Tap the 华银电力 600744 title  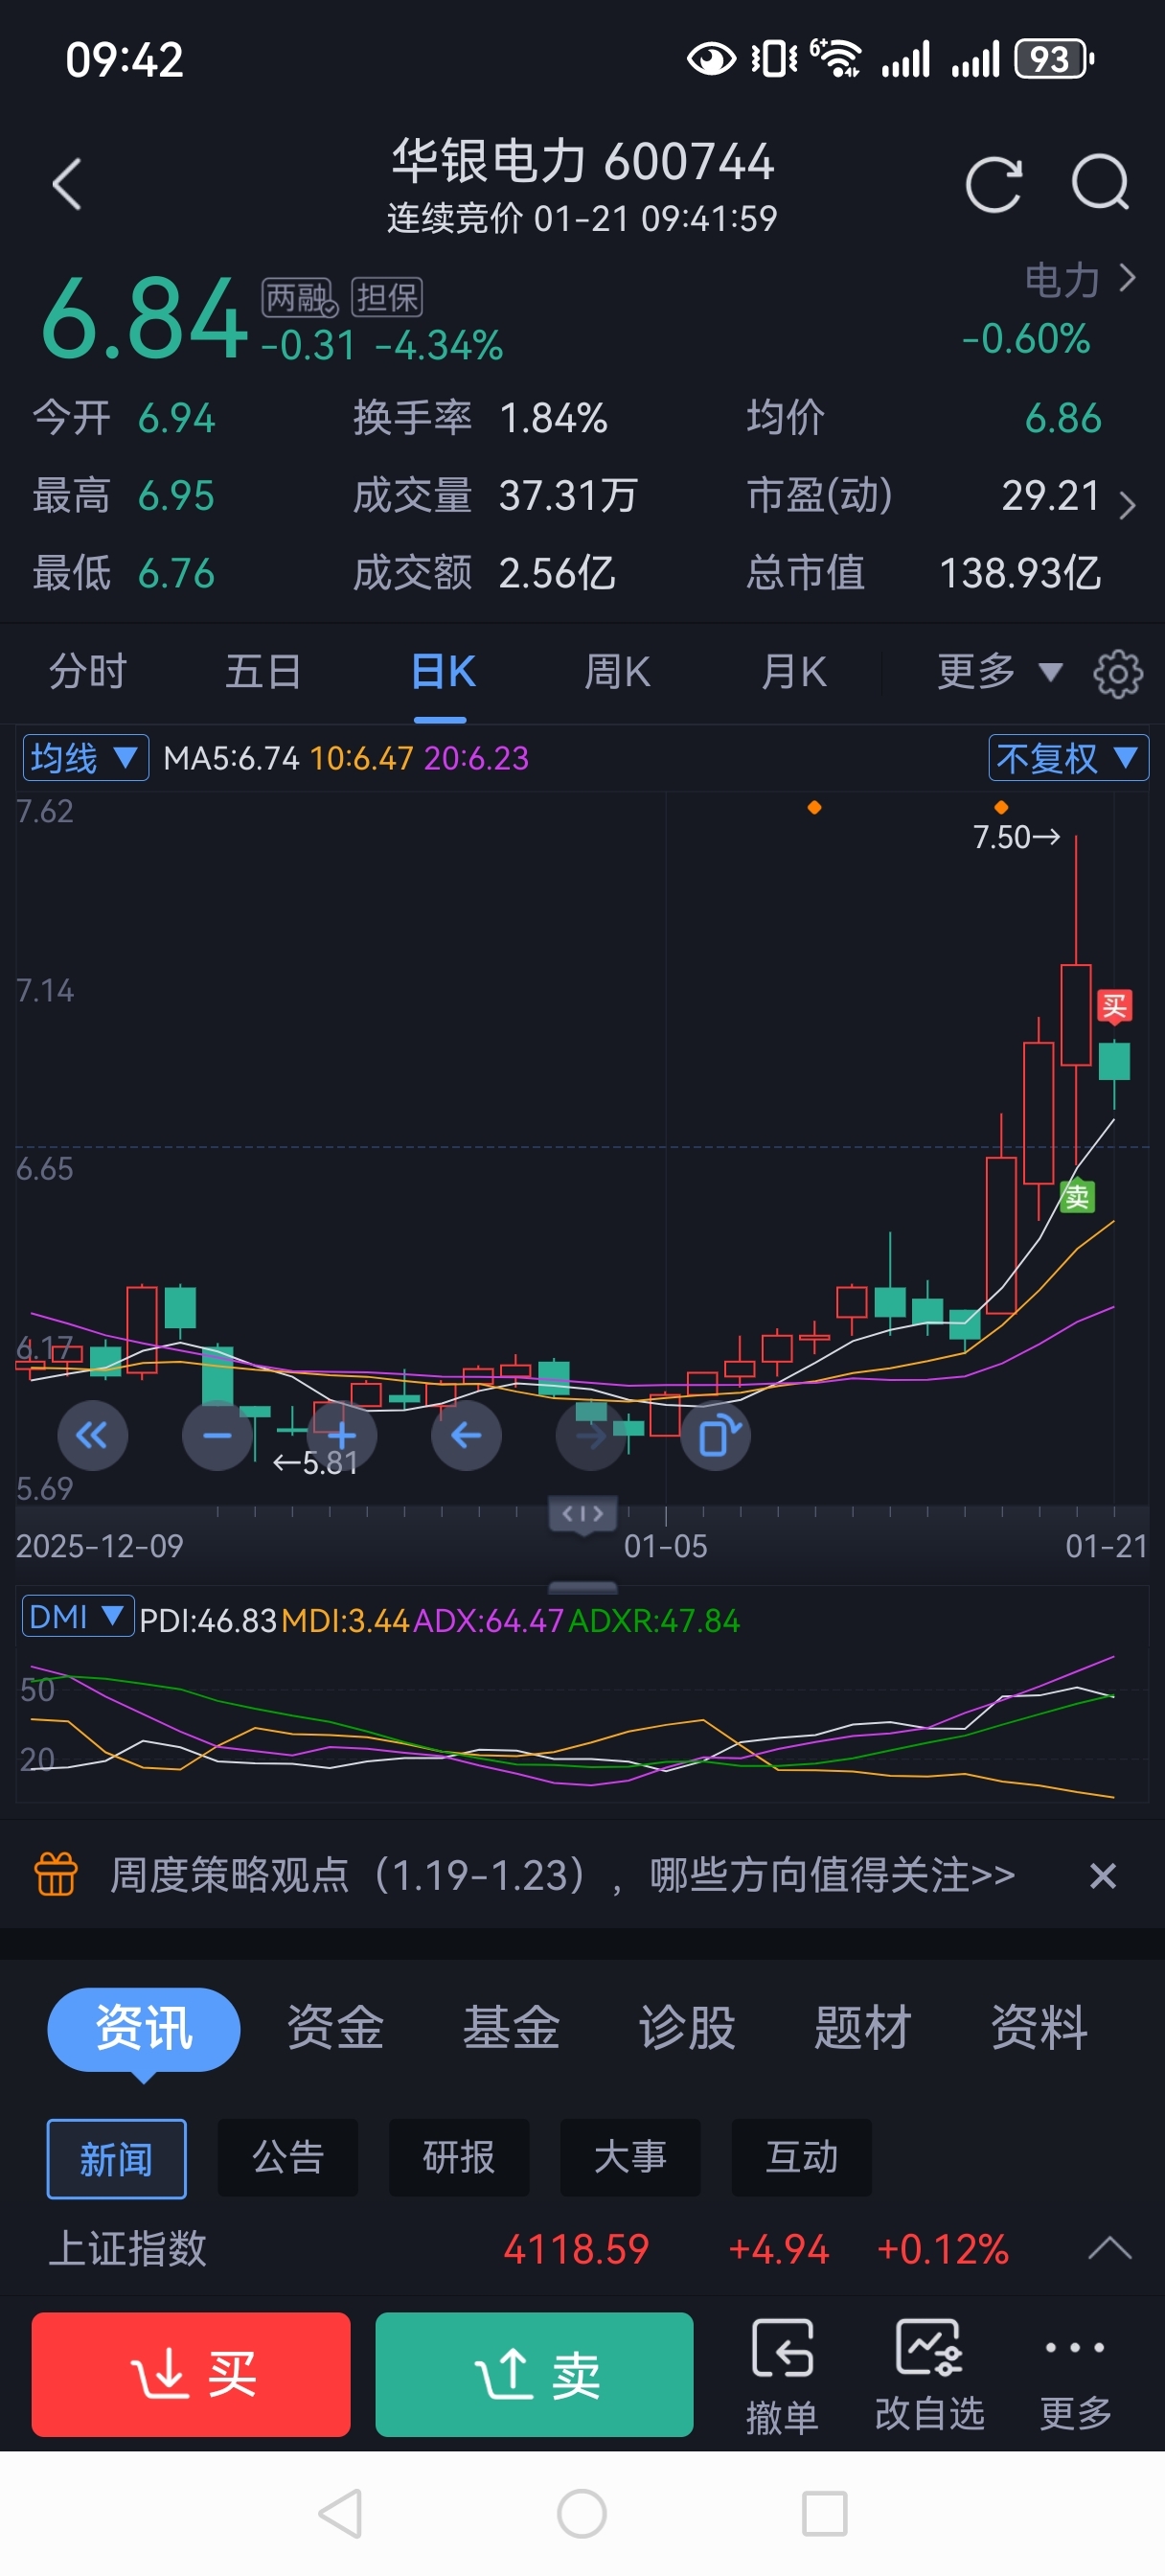click(x=582, y=162)
